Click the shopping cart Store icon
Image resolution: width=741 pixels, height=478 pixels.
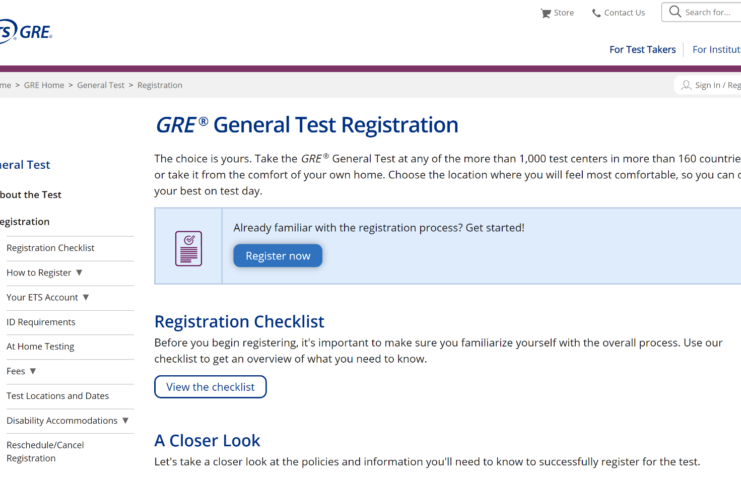coord(546,13)
